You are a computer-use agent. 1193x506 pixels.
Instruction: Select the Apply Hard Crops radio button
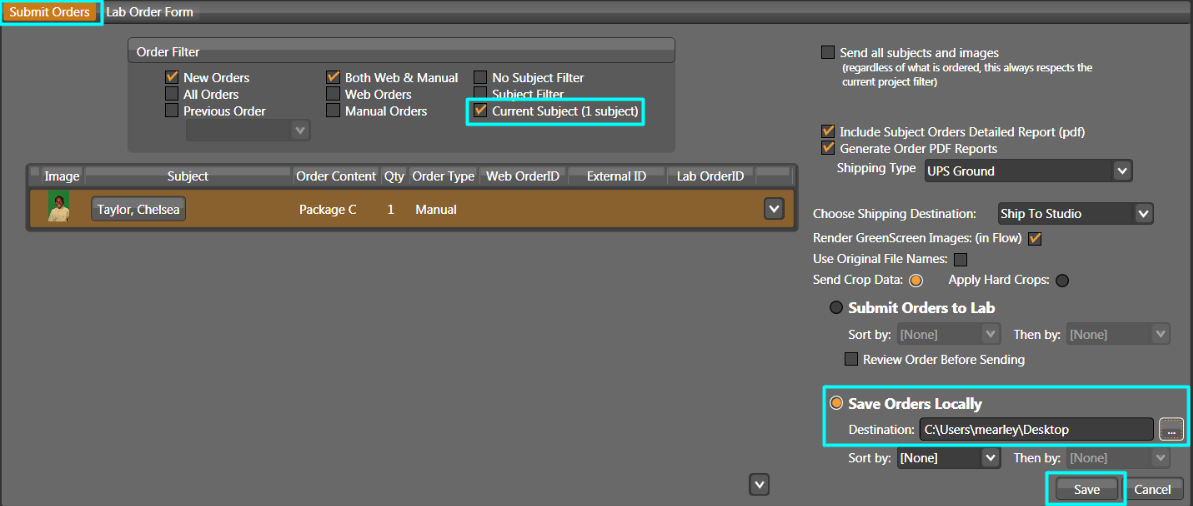point(1062,280)
